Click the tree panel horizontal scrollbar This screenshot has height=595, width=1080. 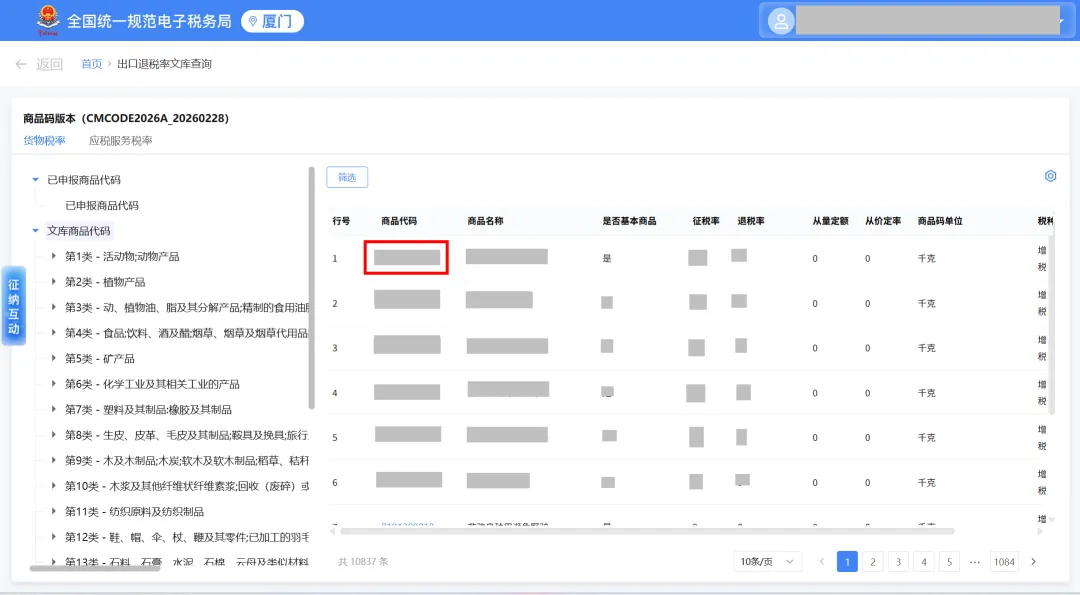tap(95, 568)
